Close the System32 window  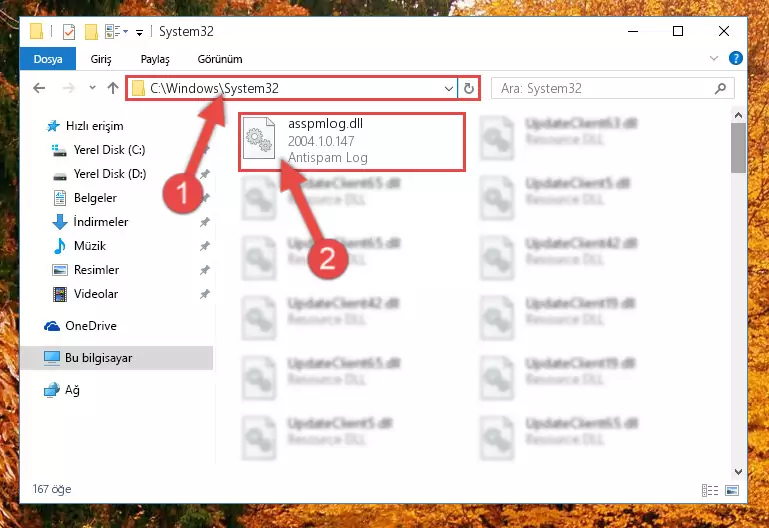tap(724, 31)
